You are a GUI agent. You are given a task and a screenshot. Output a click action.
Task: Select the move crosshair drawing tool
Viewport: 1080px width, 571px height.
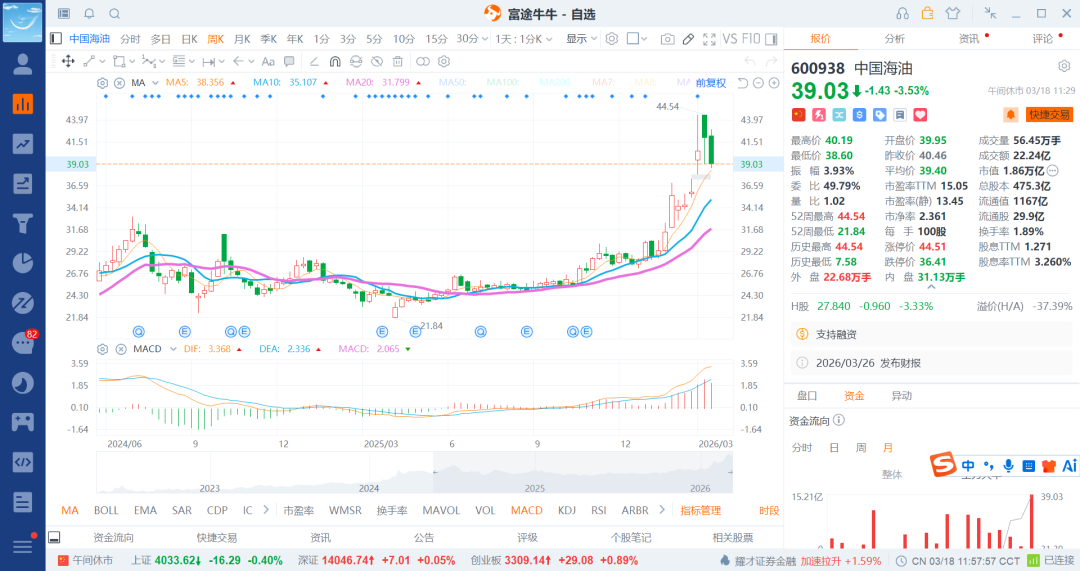tap(68, 61)
